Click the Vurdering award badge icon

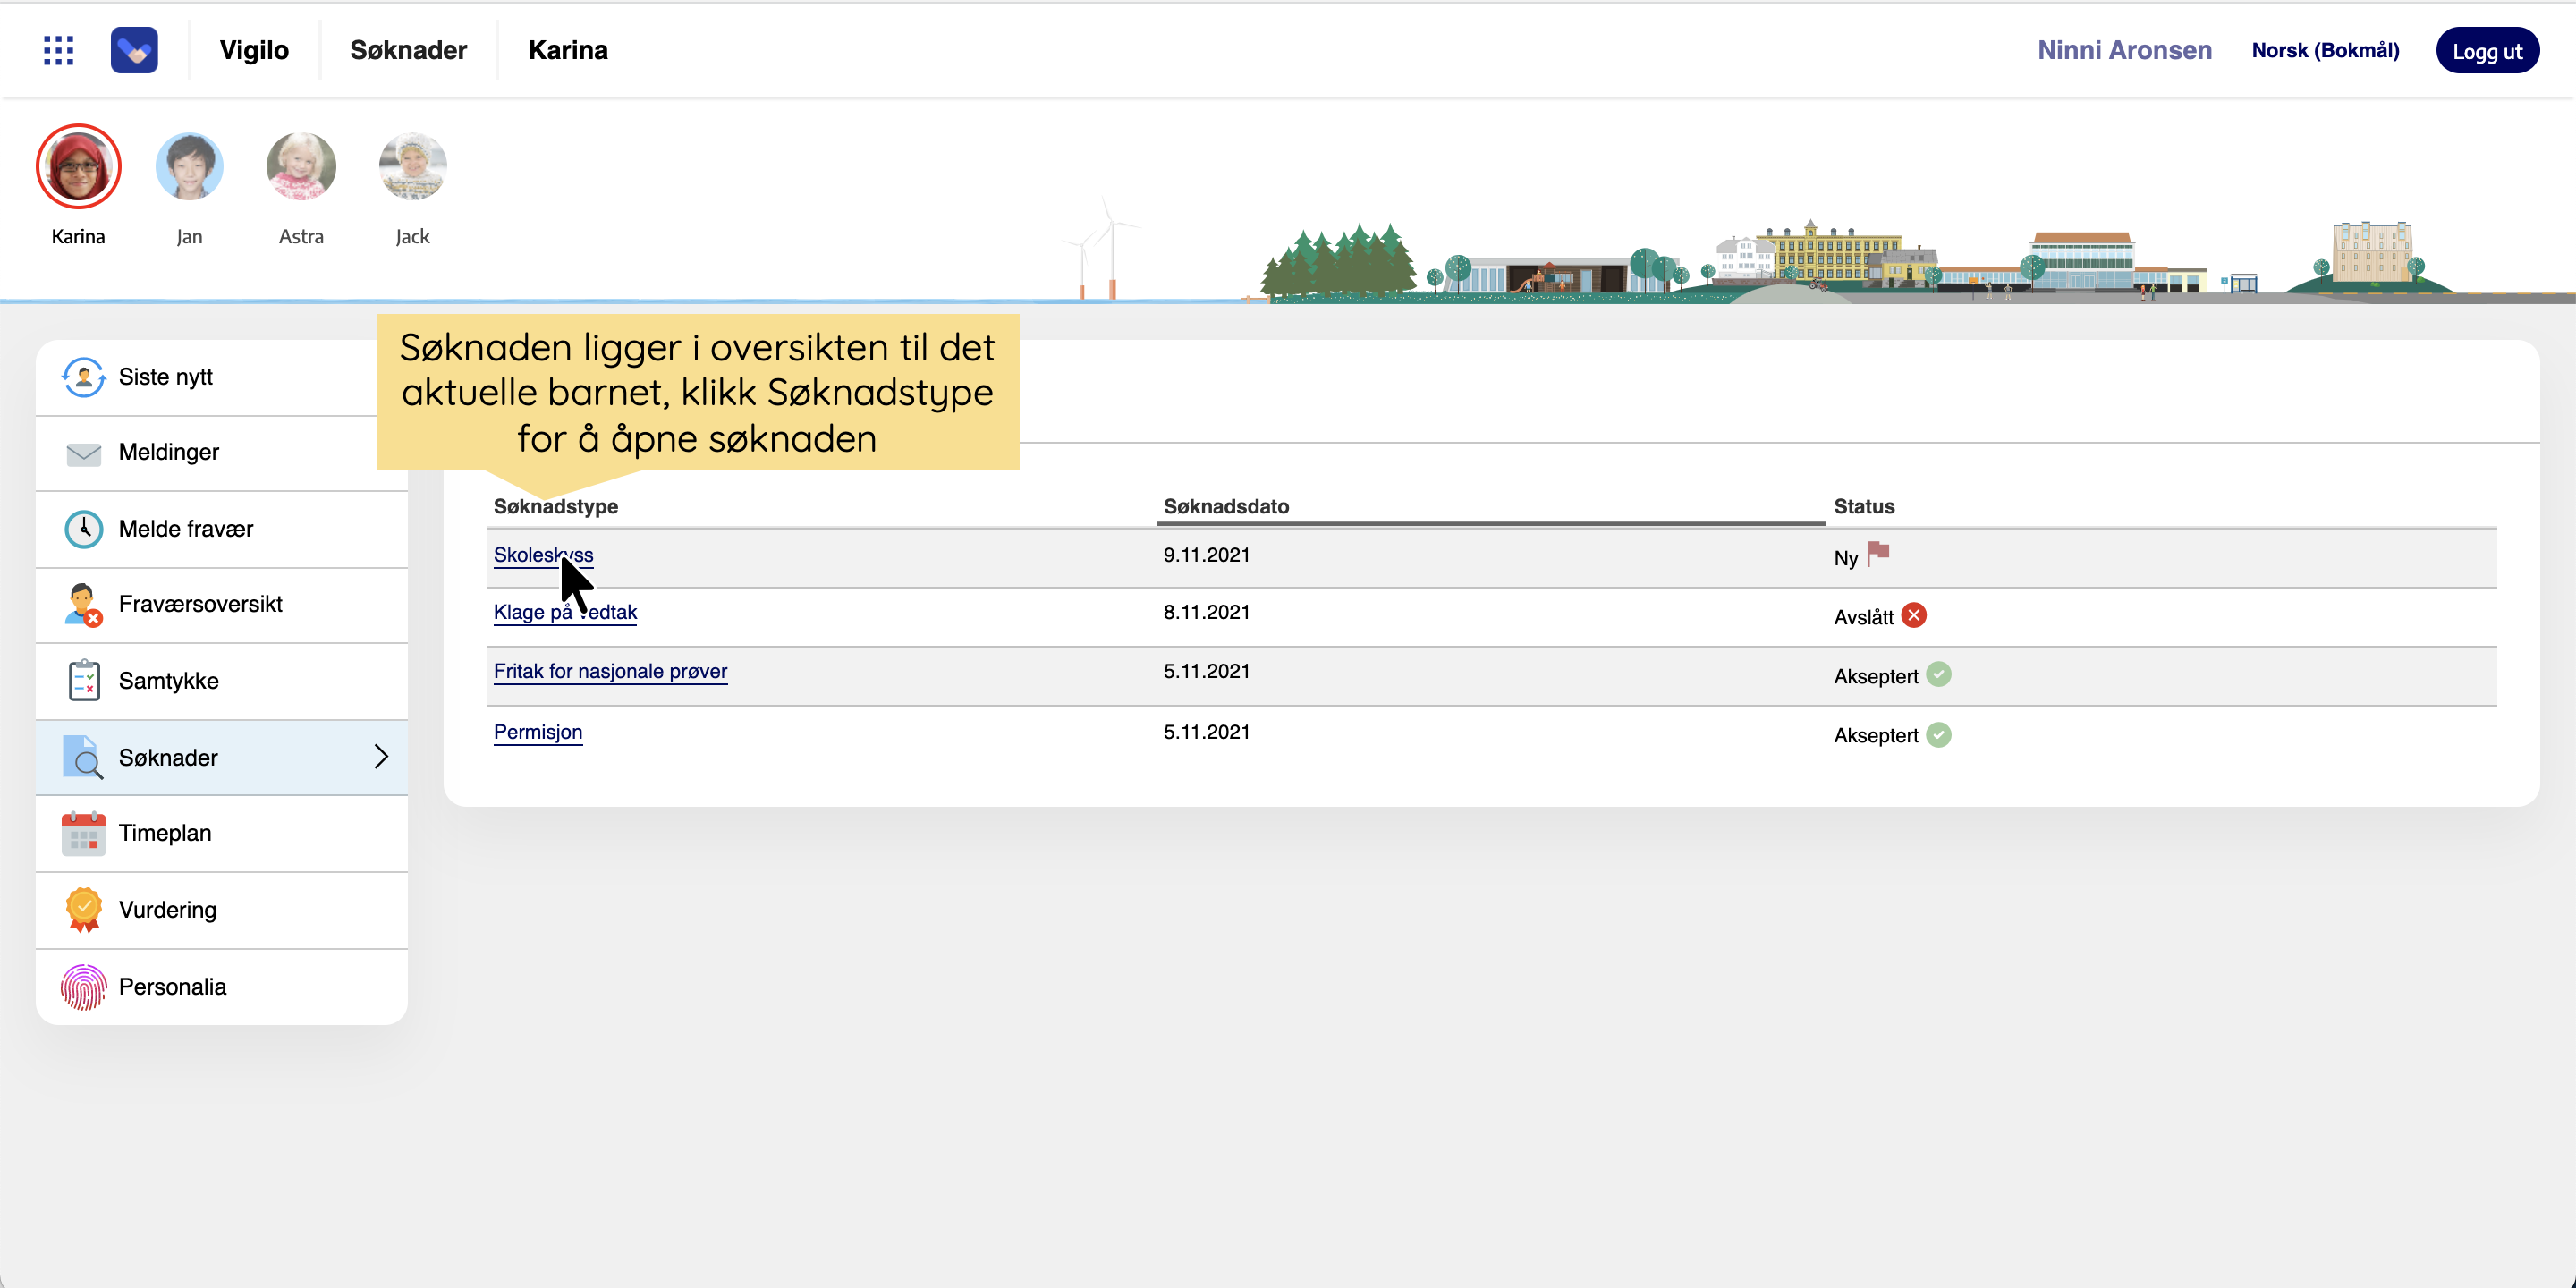(x=83, y=910)
